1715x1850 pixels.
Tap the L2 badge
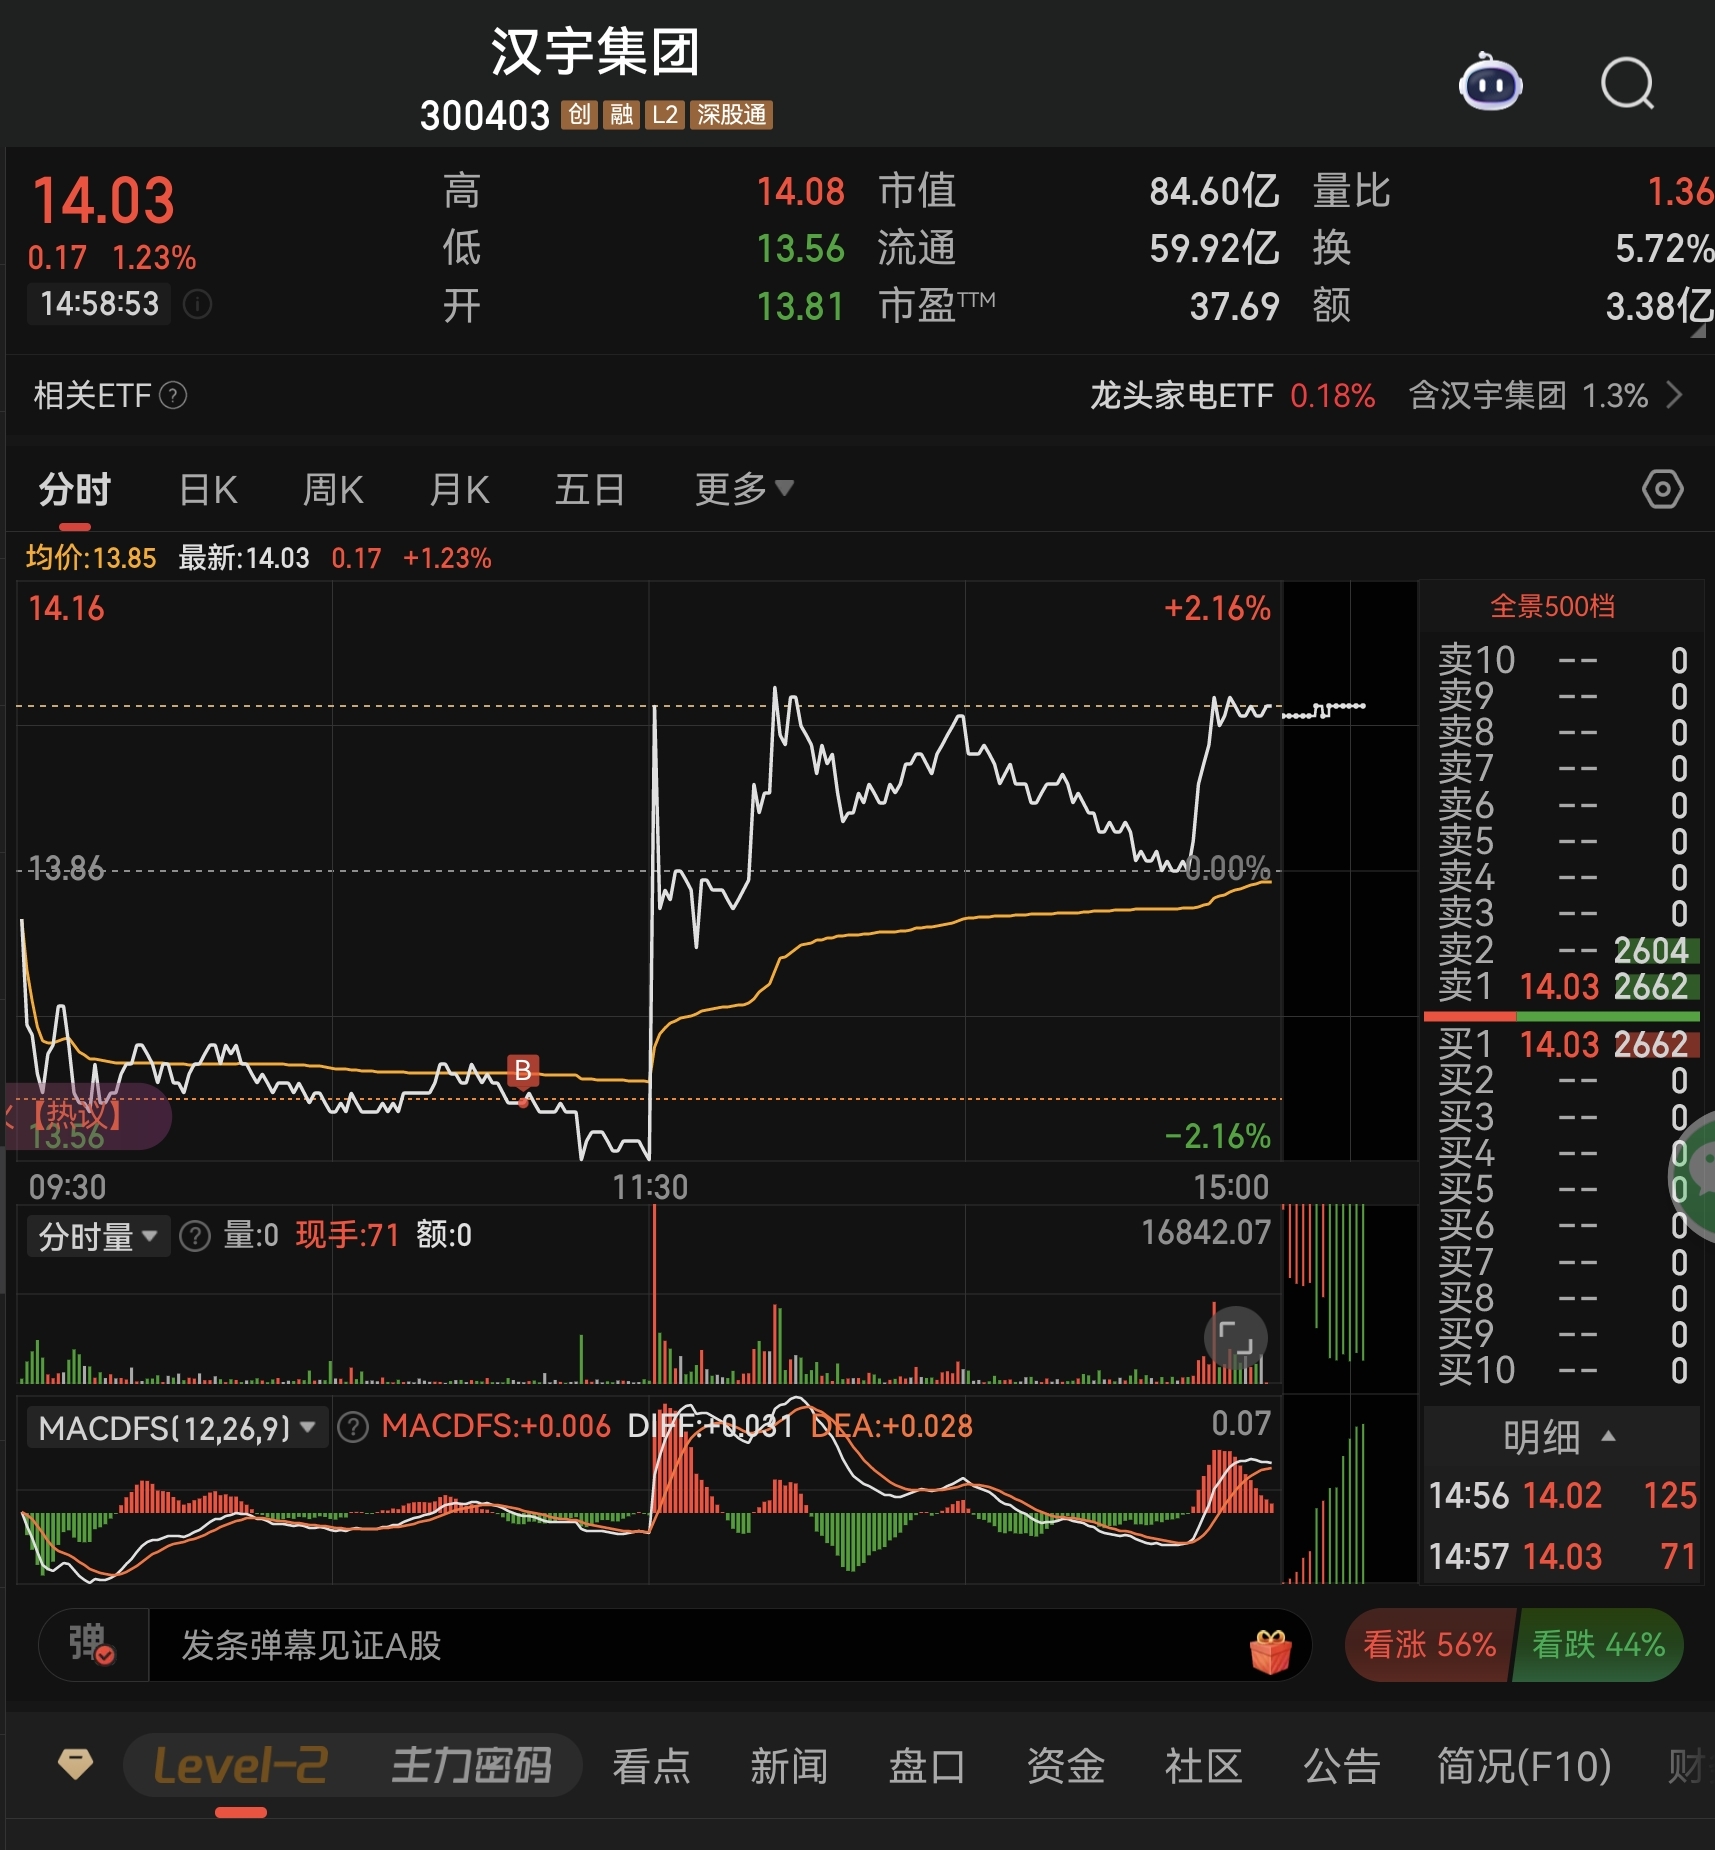(x=664, y=115)
